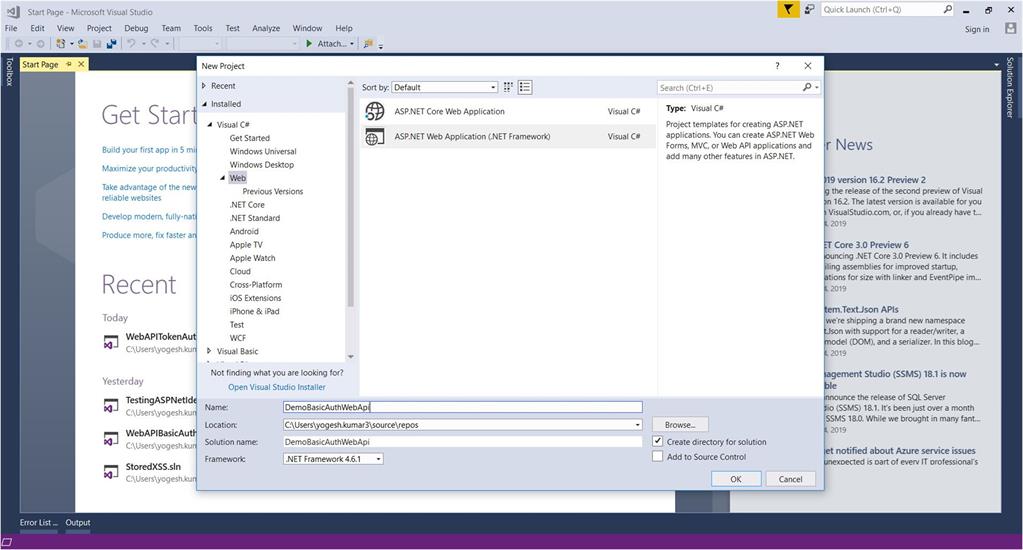Select the ASP.NET Core Web Application template icon
This screenshot has width=1023, height=550.
374,112
